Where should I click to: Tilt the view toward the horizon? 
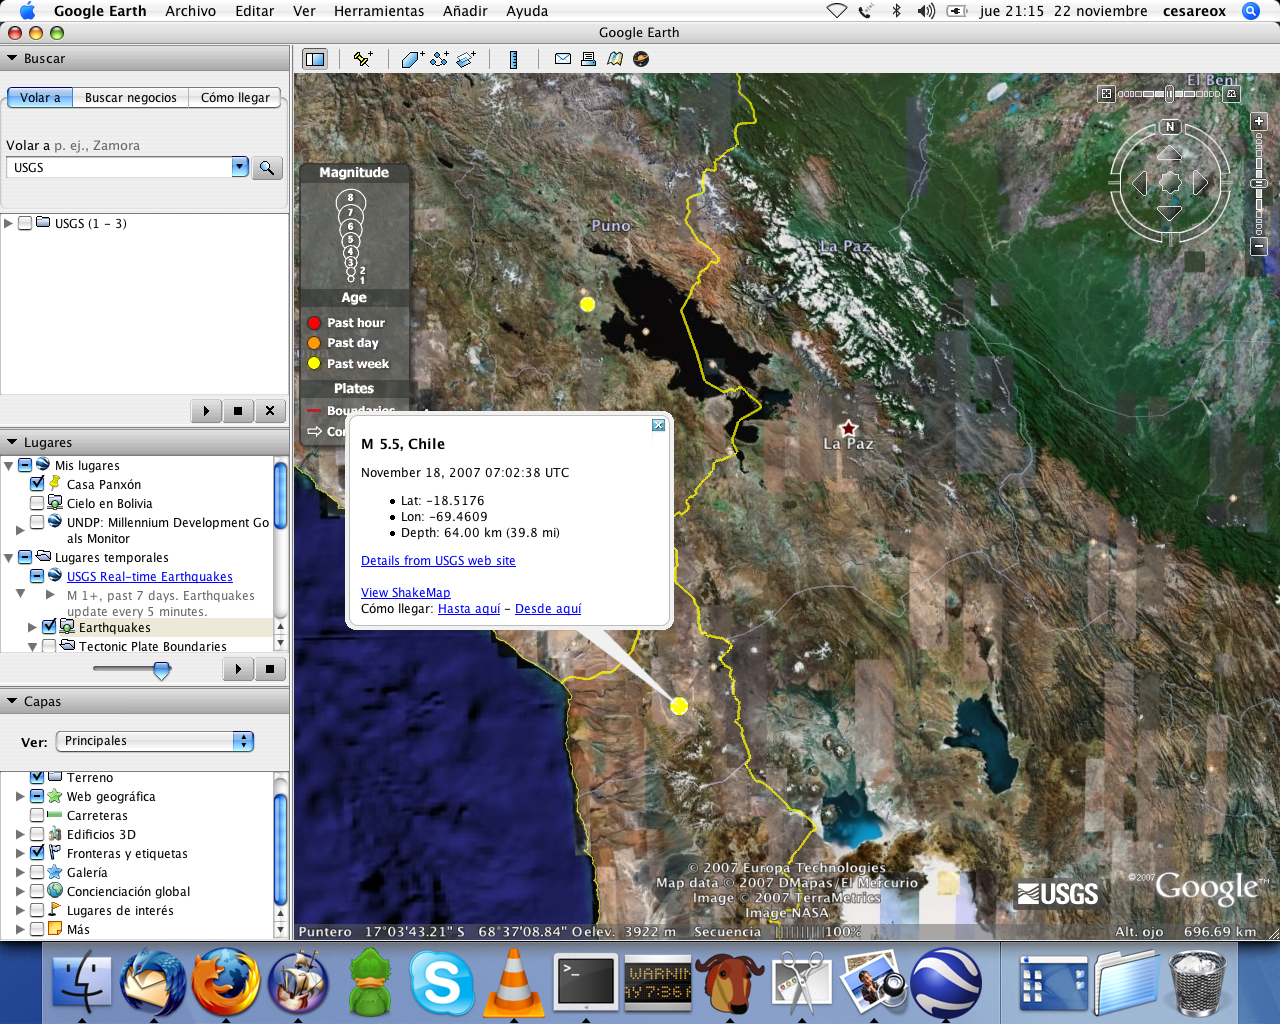[x=1232, y=93]
